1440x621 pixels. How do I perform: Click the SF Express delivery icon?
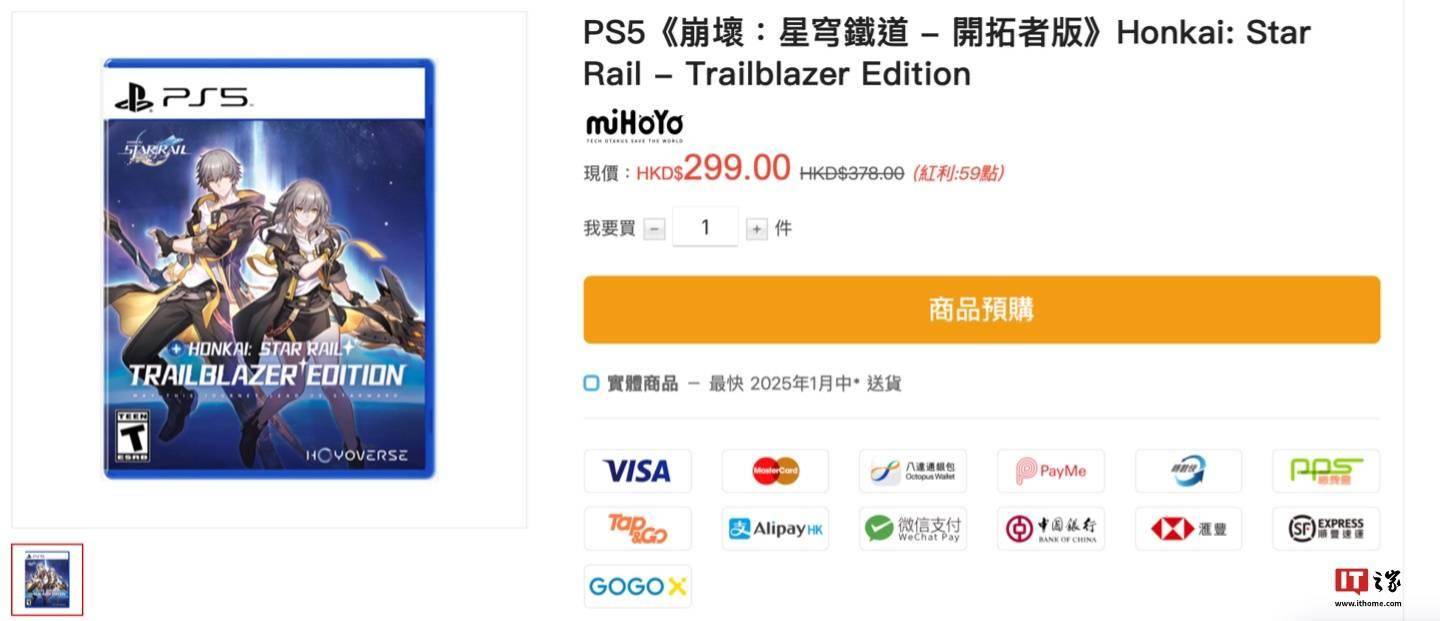[1326, 528]
